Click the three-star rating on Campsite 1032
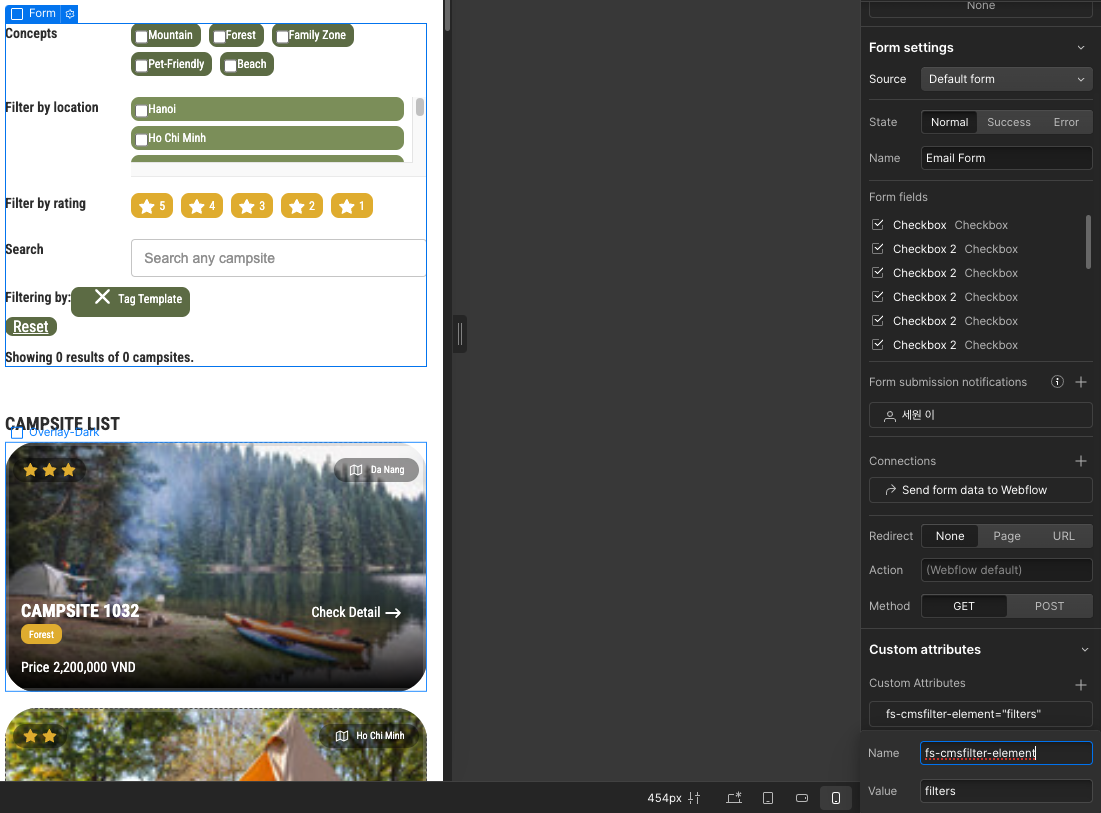Viewport: 1101px width, 813px height. (x=49, y=470)
